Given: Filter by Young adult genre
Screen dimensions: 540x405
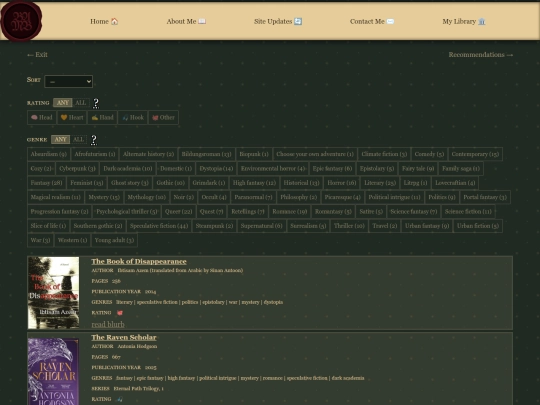Looking at the screenshot, I should 114,240.
